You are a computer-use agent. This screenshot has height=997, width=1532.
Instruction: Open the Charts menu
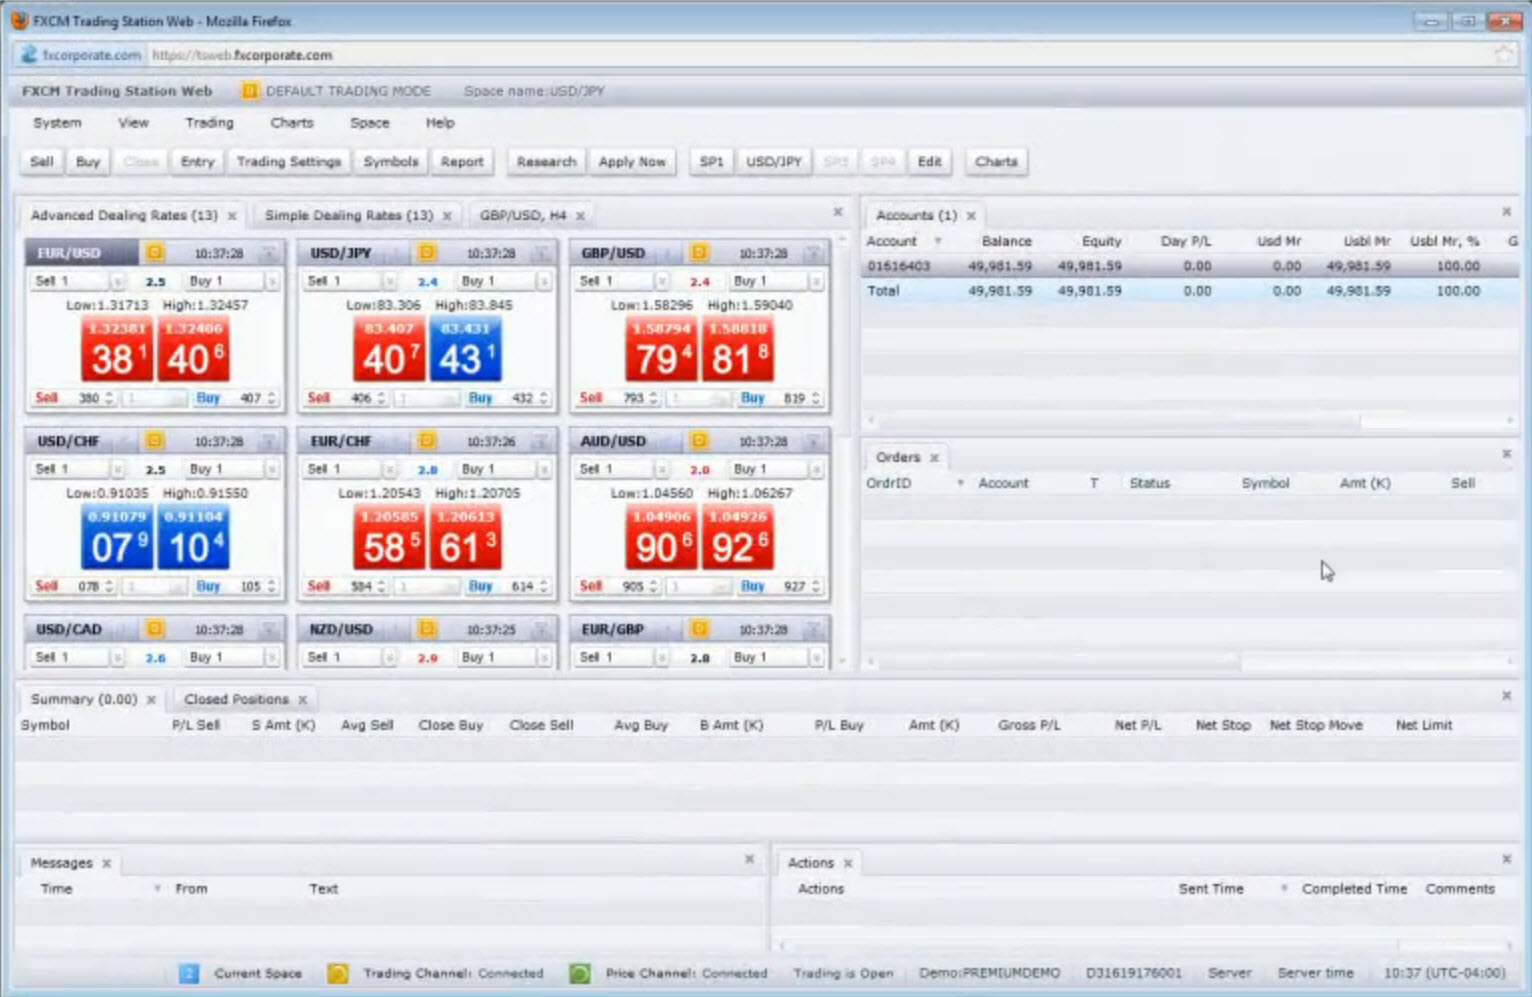292,123
